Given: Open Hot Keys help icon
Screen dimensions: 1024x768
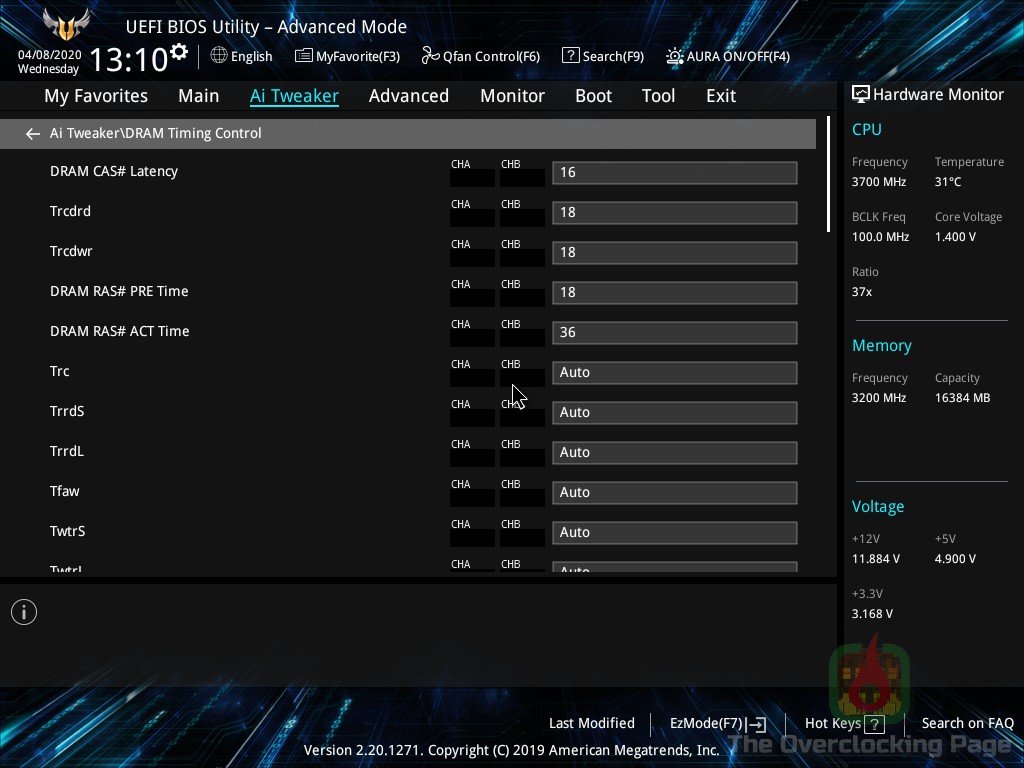Looking at the screenshot, I should coord(875,724).
